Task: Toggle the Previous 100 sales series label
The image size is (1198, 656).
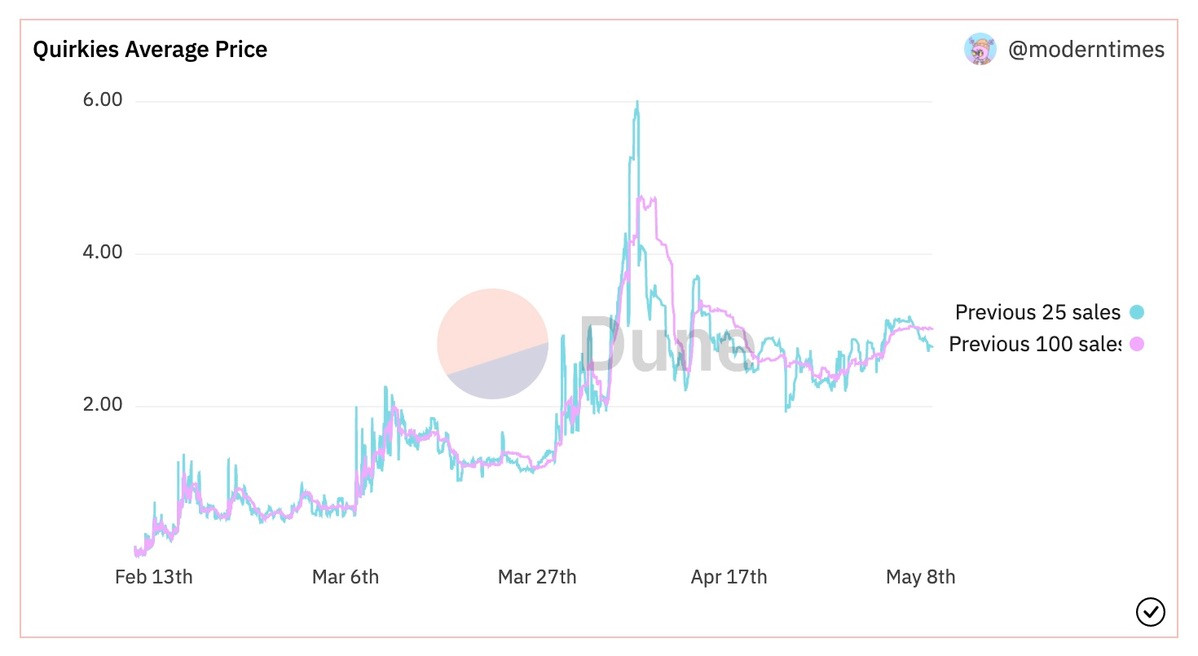Action: pos(1034,344)
